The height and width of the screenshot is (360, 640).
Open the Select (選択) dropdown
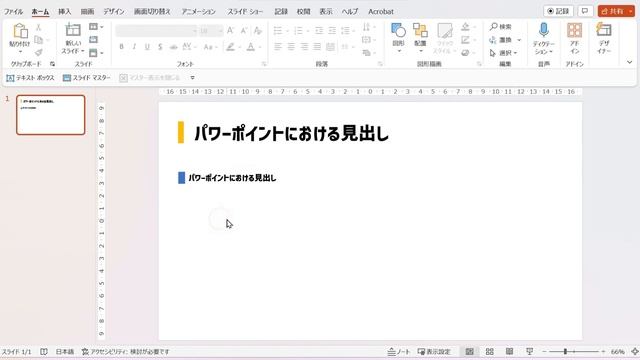[x=503, y=53]
